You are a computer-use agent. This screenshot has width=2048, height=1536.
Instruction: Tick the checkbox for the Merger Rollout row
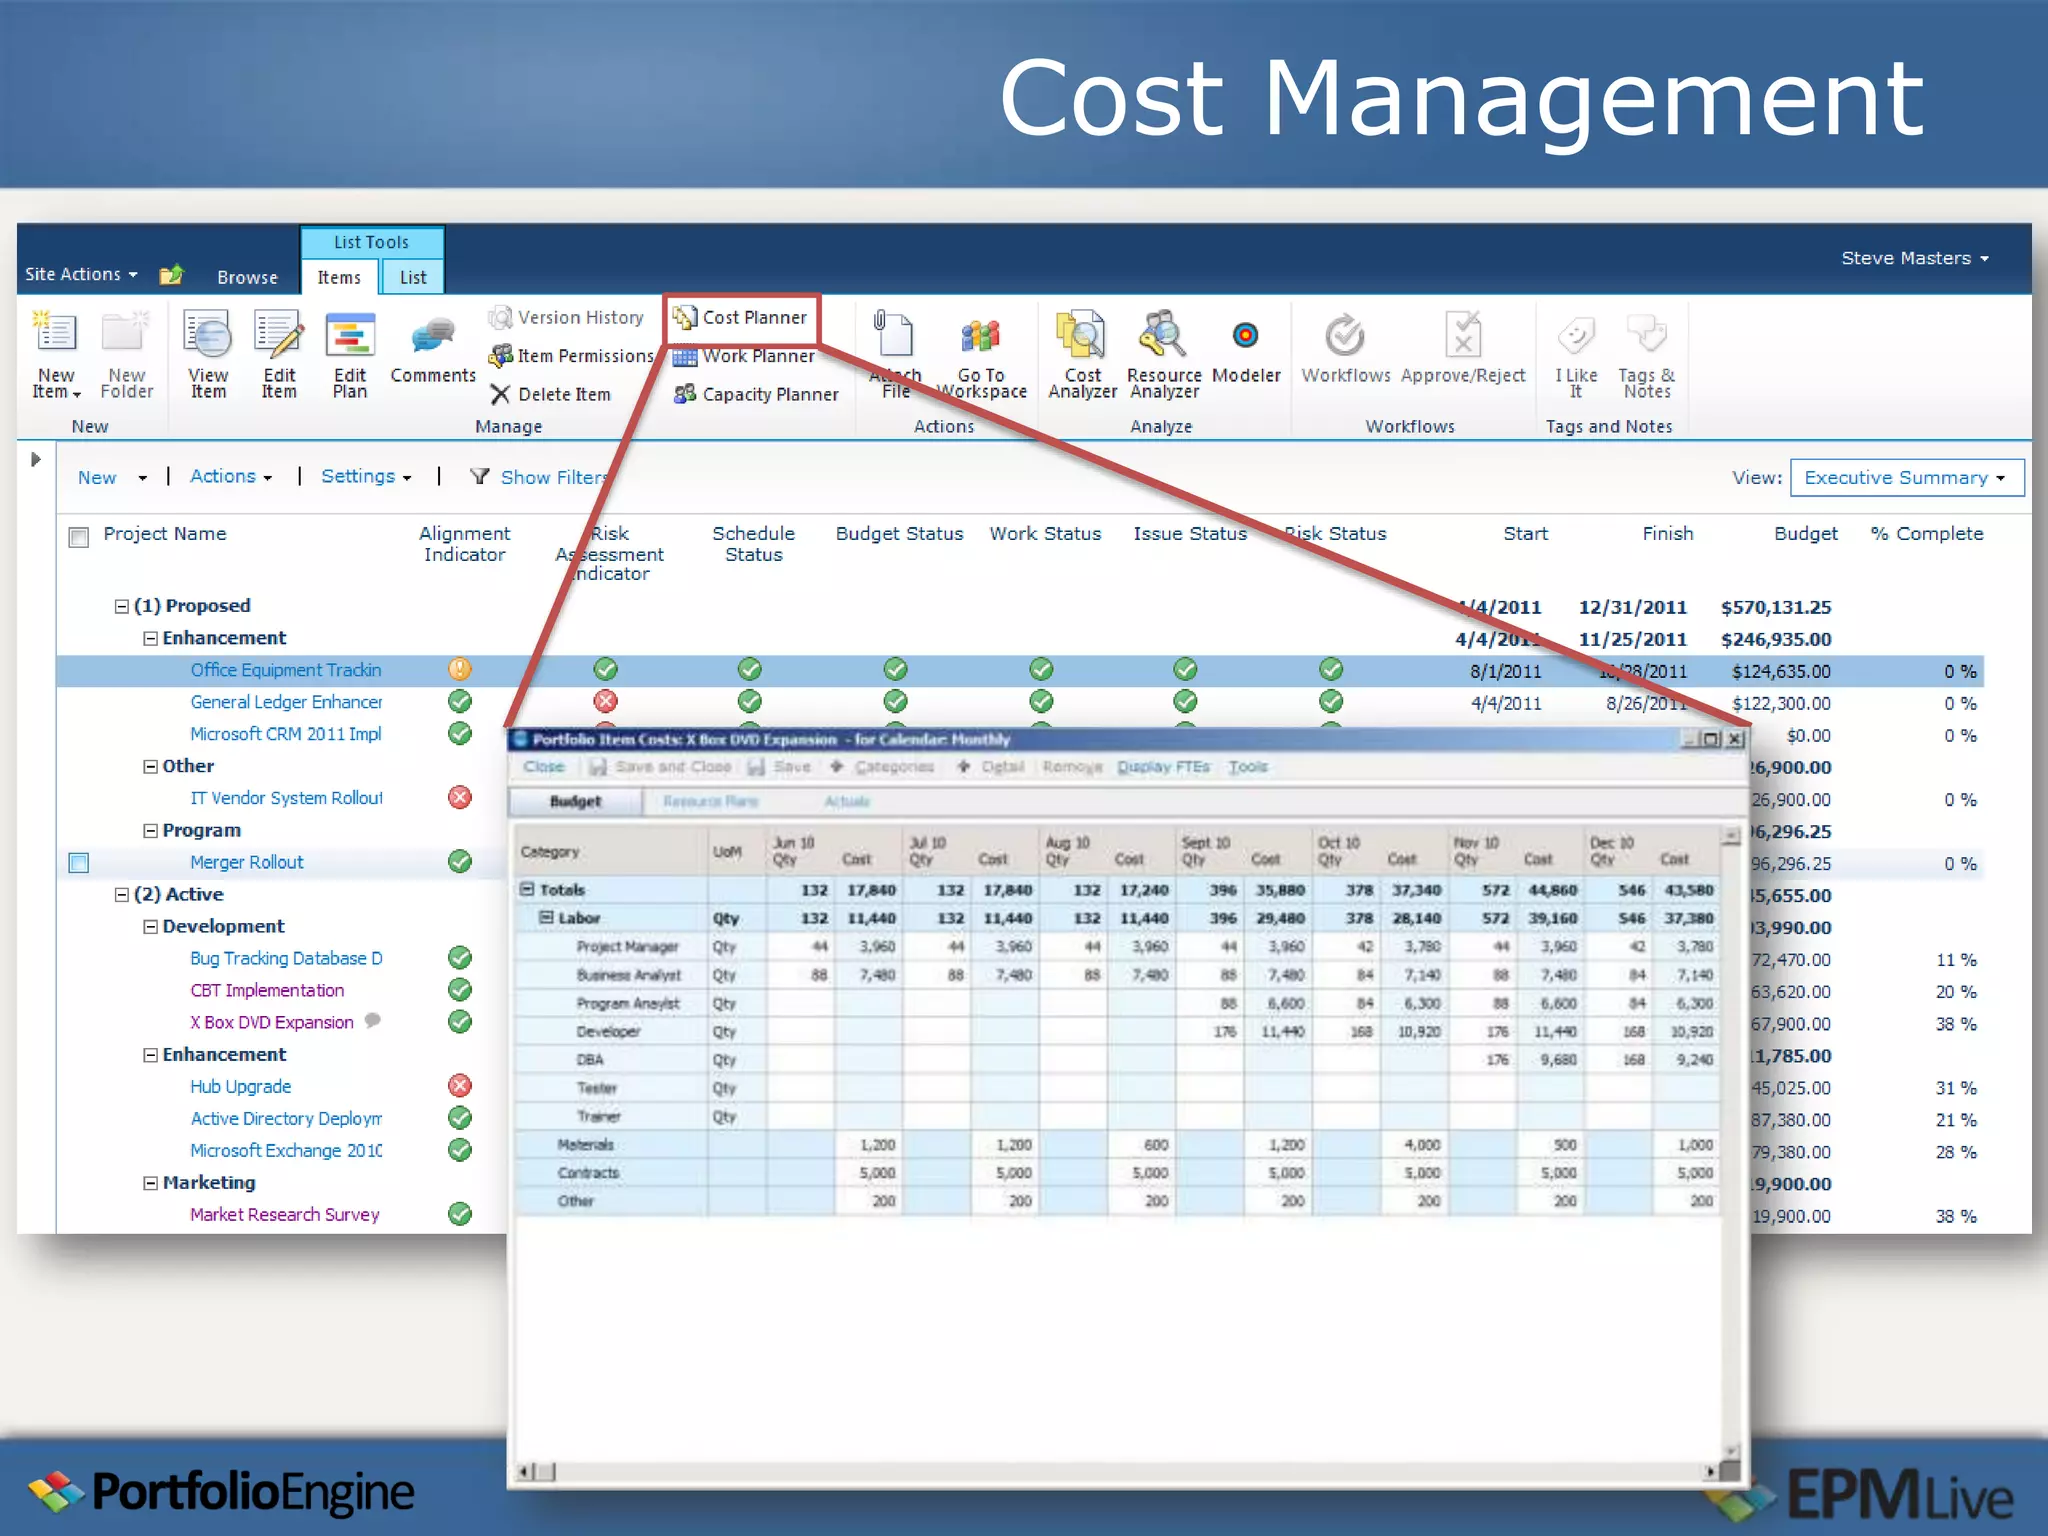click(79, 862)
